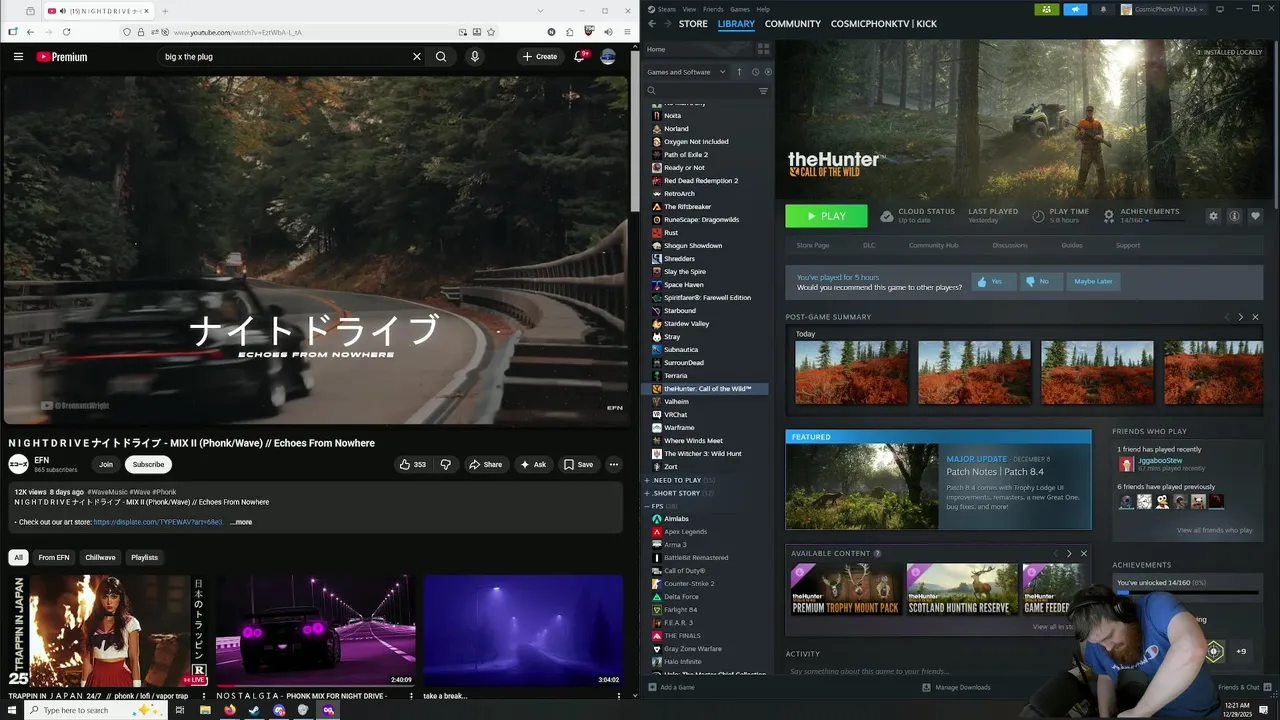Open theHunter game info icon

[1234, 216]
